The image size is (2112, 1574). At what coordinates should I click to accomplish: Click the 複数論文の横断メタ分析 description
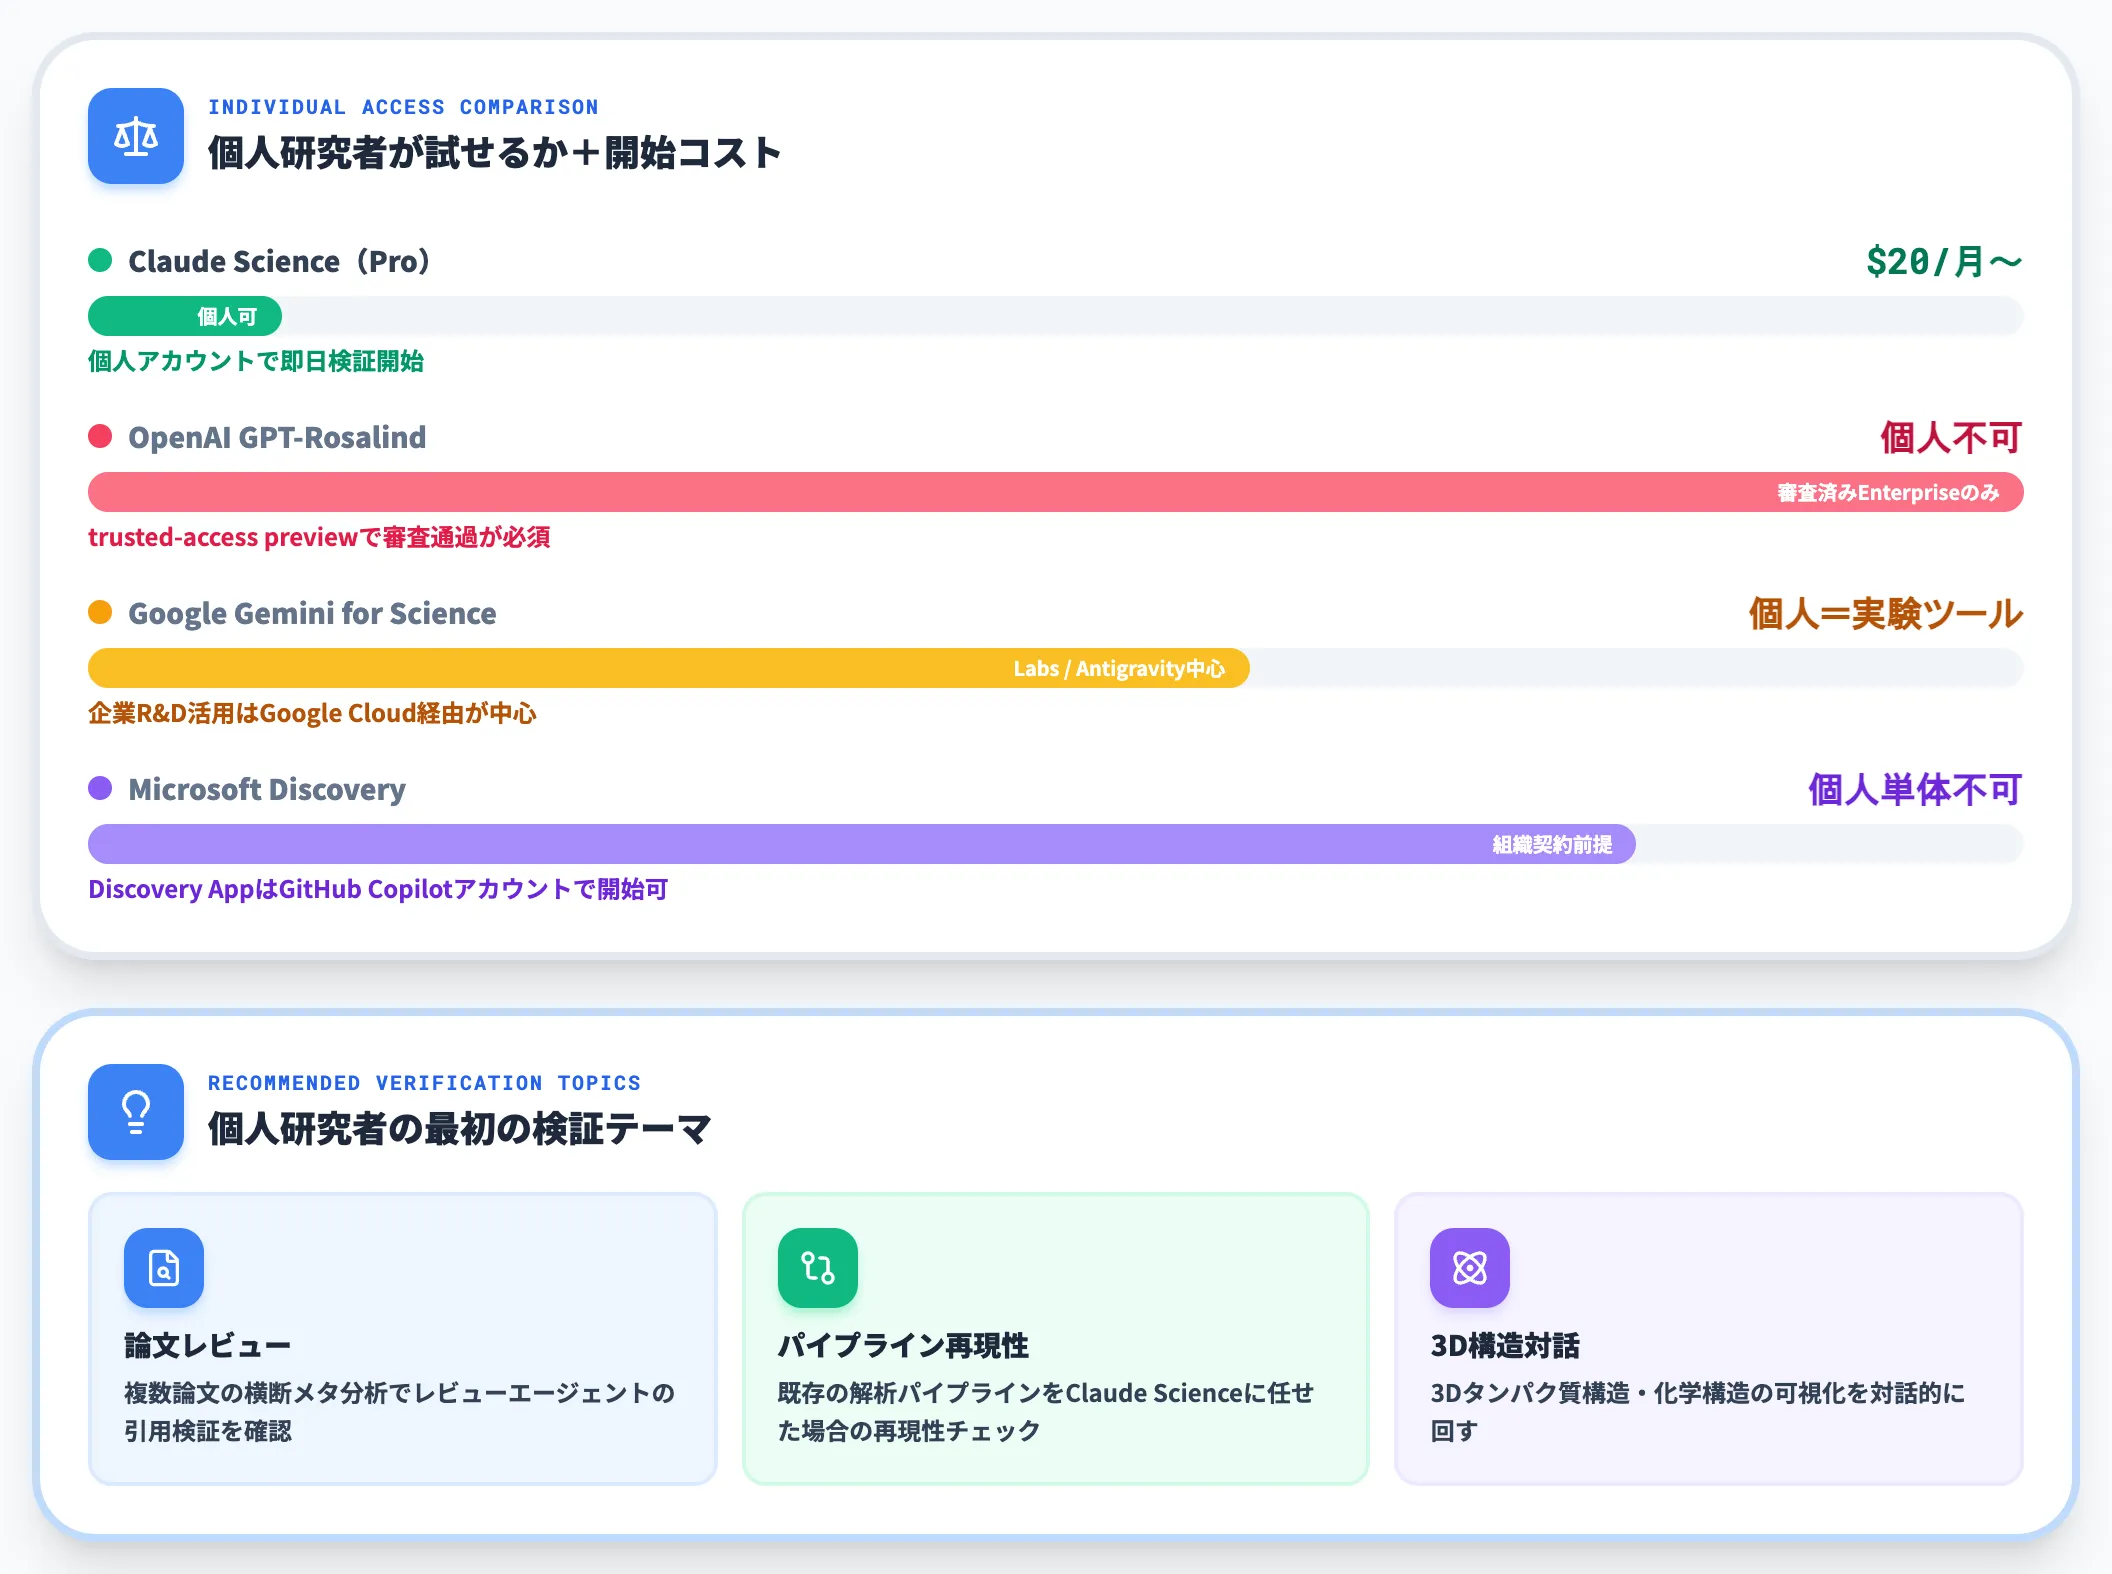399,1412
